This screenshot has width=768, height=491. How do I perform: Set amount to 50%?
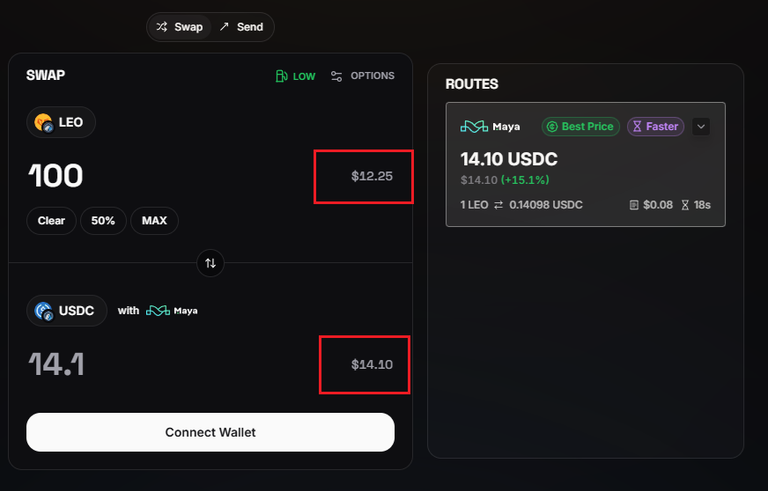click(103, 221)
